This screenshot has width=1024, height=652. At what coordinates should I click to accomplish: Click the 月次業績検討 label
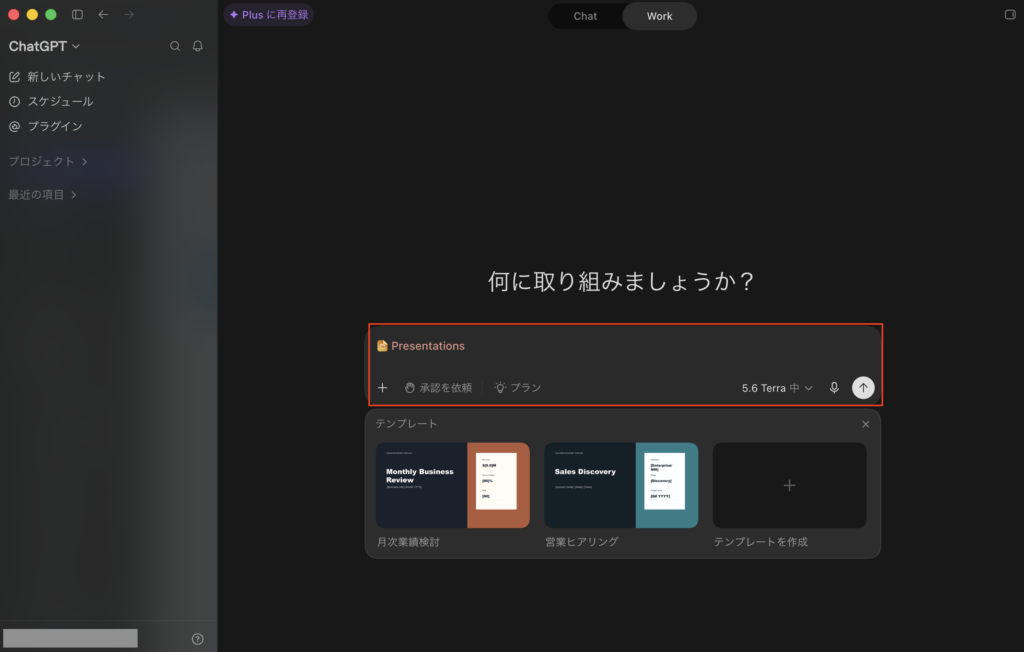tap(408, 542)
